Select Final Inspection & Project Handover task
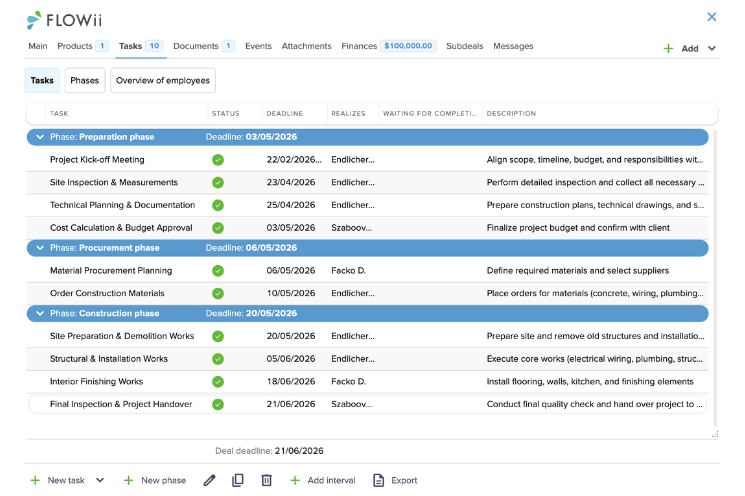The image size is (745, 496). click(x=367, y=404)
